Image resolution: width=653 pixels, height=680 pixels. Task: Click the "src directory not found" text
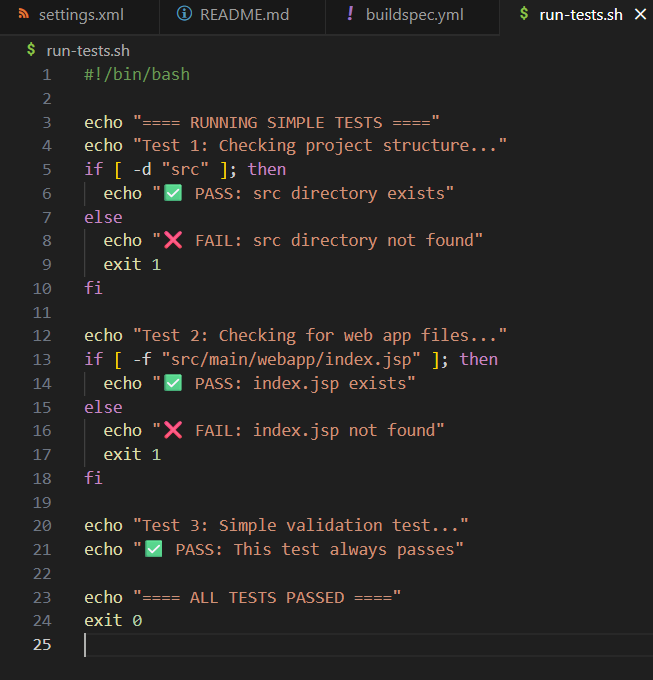pyautogui.click(x=363, y=241)
